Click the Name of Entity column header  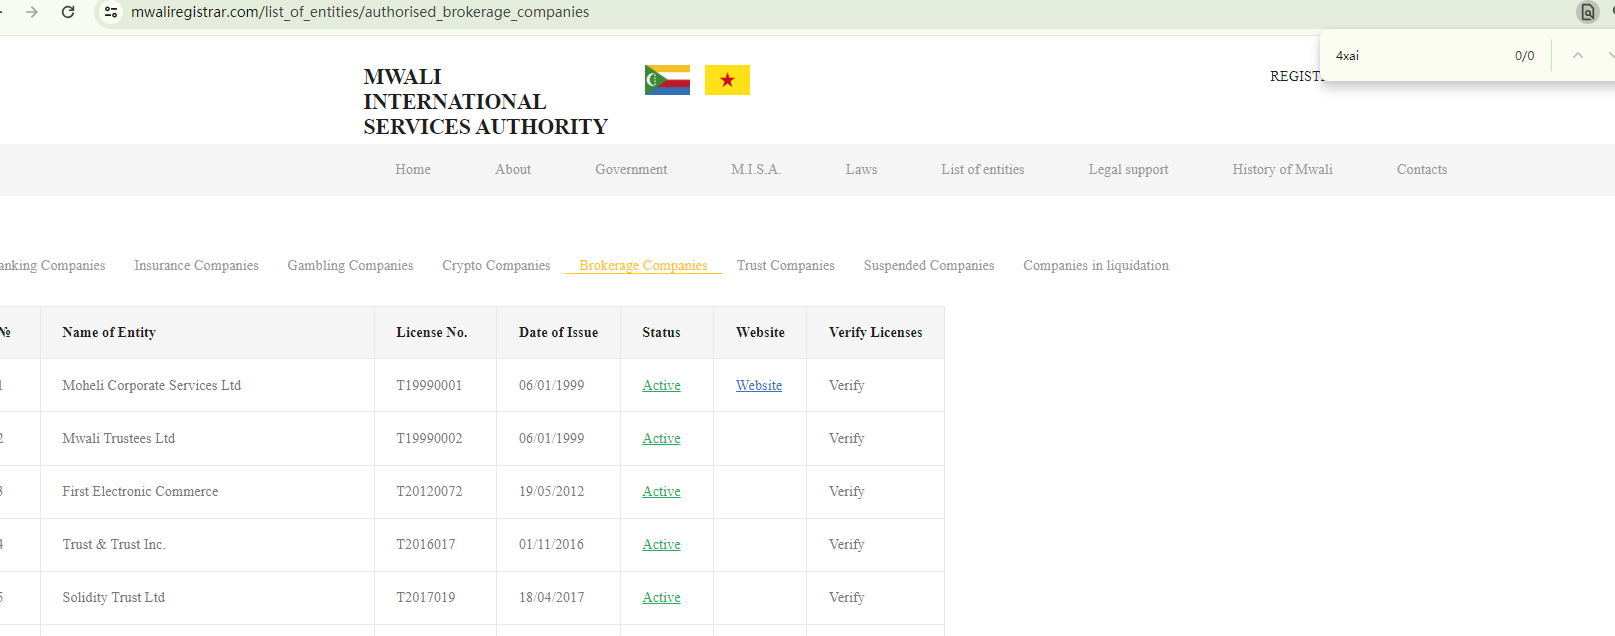[x=109, y=333]
